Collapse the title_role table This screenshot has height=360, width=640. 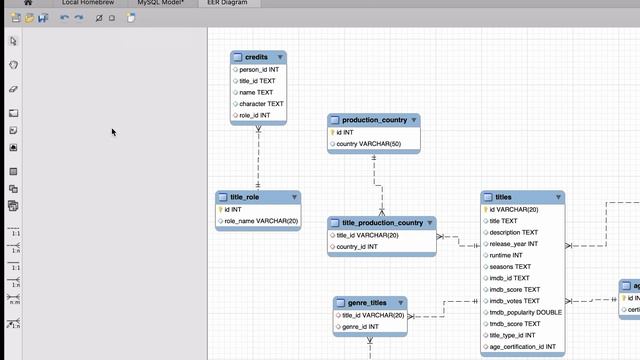point(294,197)
